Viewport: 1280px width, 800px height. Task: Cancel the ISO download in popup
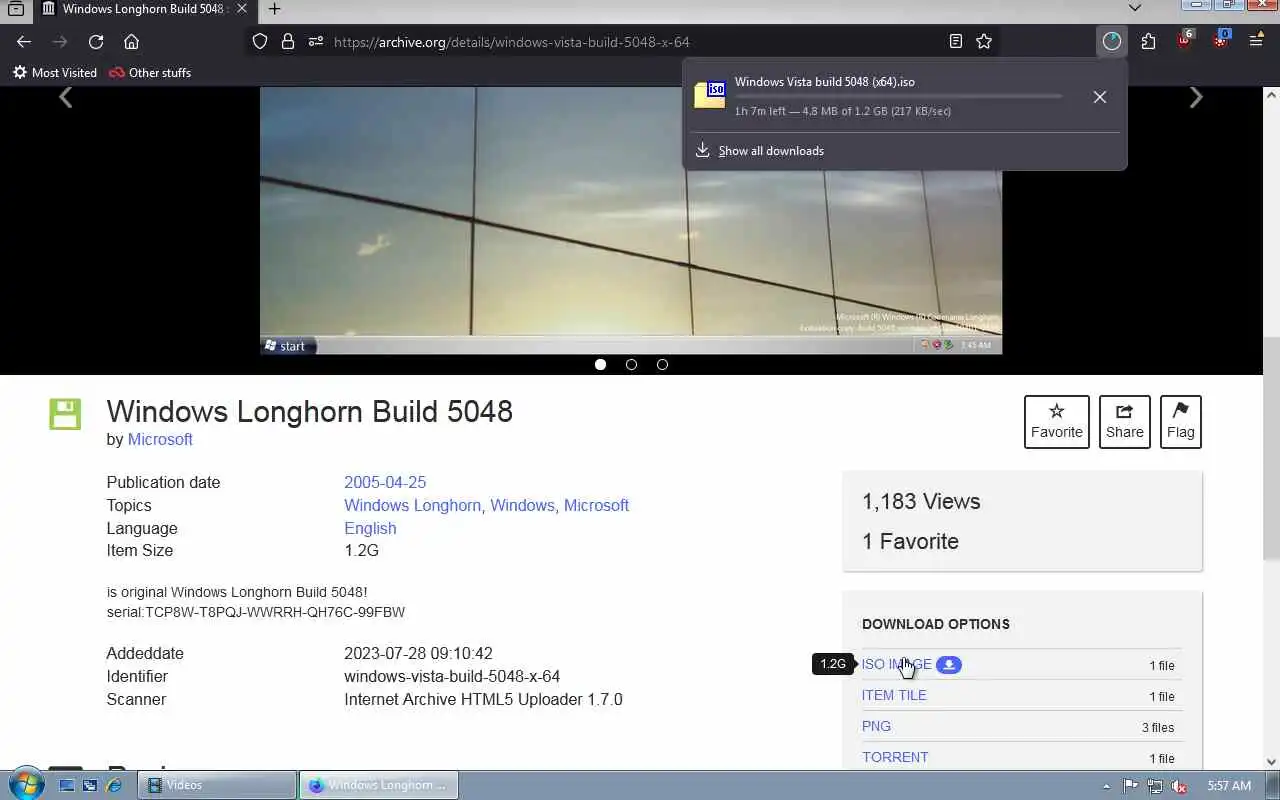[1100, 97]
